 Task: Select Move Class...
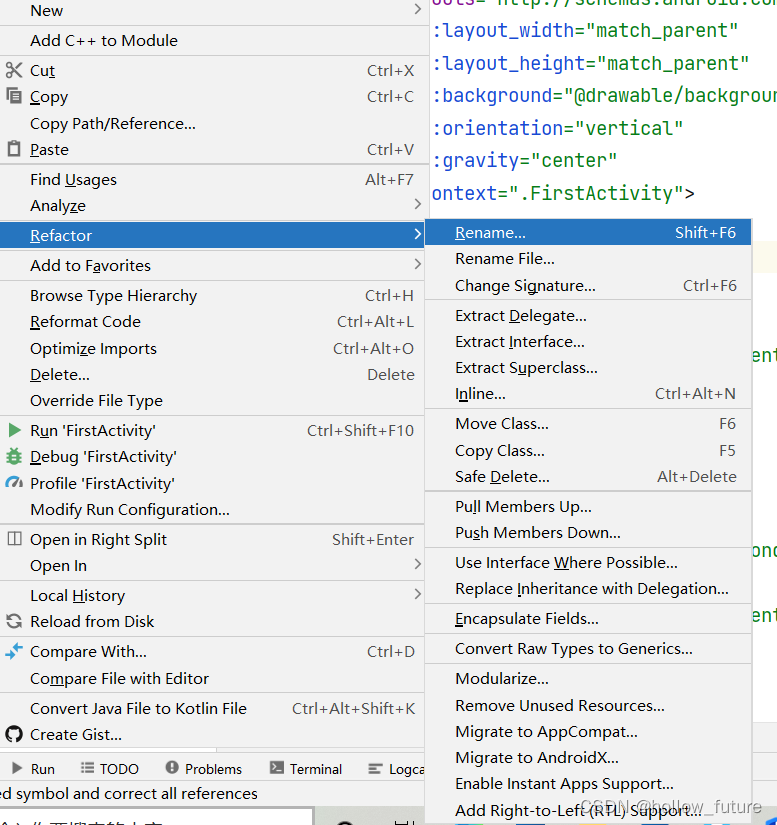tap(588, 424)
